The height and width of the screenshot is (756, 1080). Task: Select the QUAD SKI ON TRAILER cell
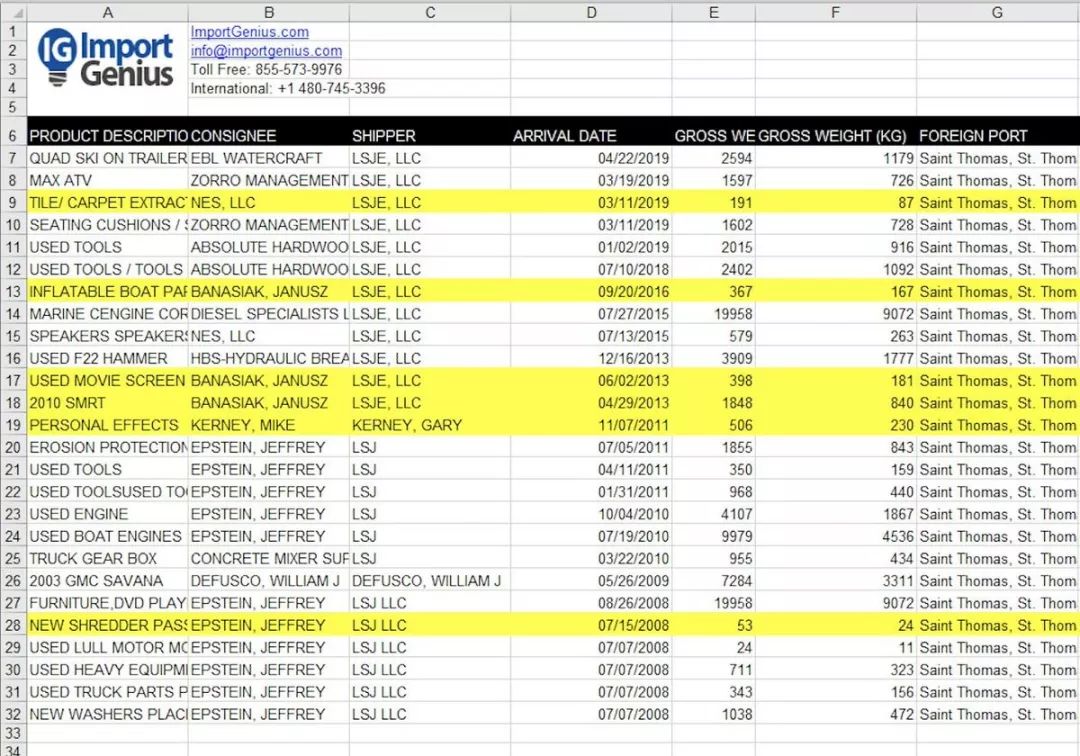(x=107, y=158)
